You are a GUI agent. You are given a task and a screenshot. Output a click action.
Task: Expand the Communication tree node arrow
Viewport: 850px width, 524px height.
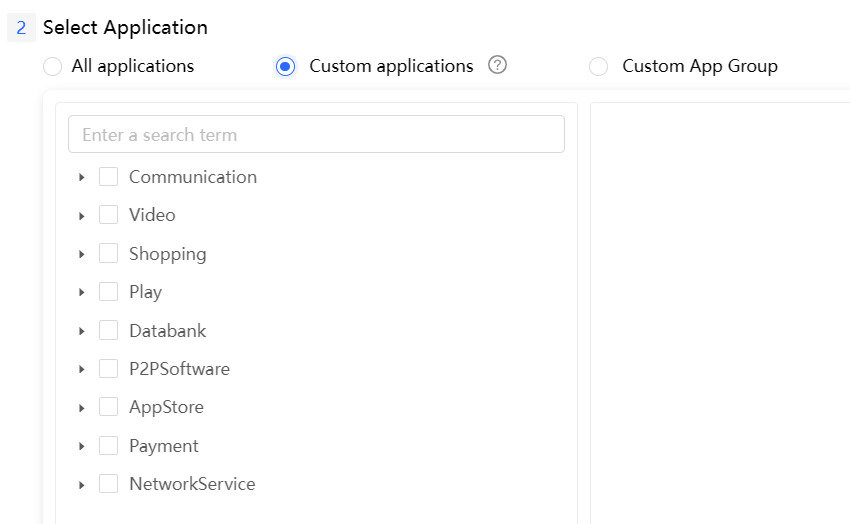82,177
